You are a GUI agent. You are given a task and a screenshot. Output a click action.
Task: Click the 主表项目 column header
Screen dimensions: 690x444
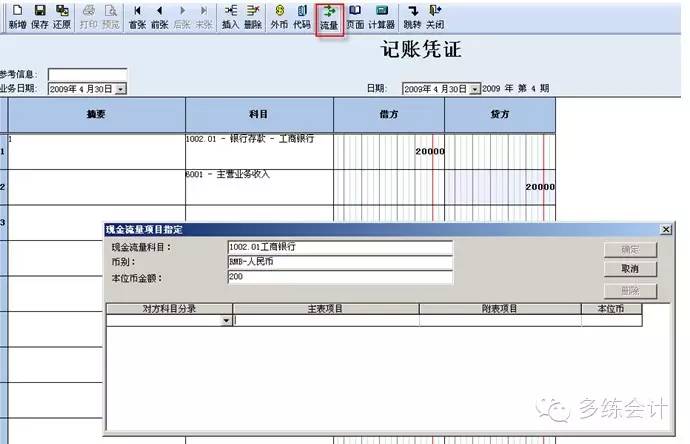point(326,308)
